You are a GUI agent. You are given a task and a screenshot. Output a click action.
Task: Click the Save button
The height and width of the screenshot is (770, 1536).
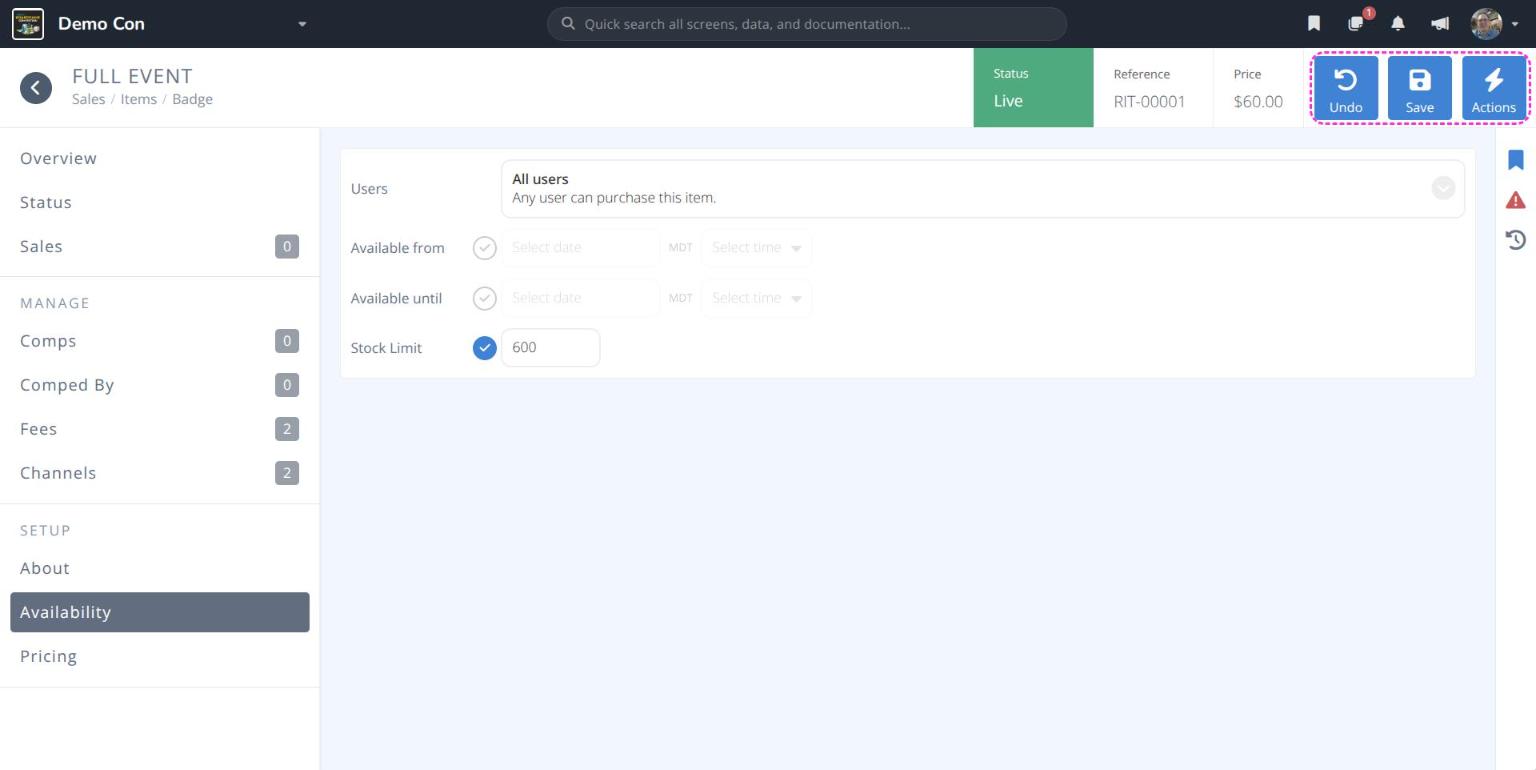point(1420,88)
